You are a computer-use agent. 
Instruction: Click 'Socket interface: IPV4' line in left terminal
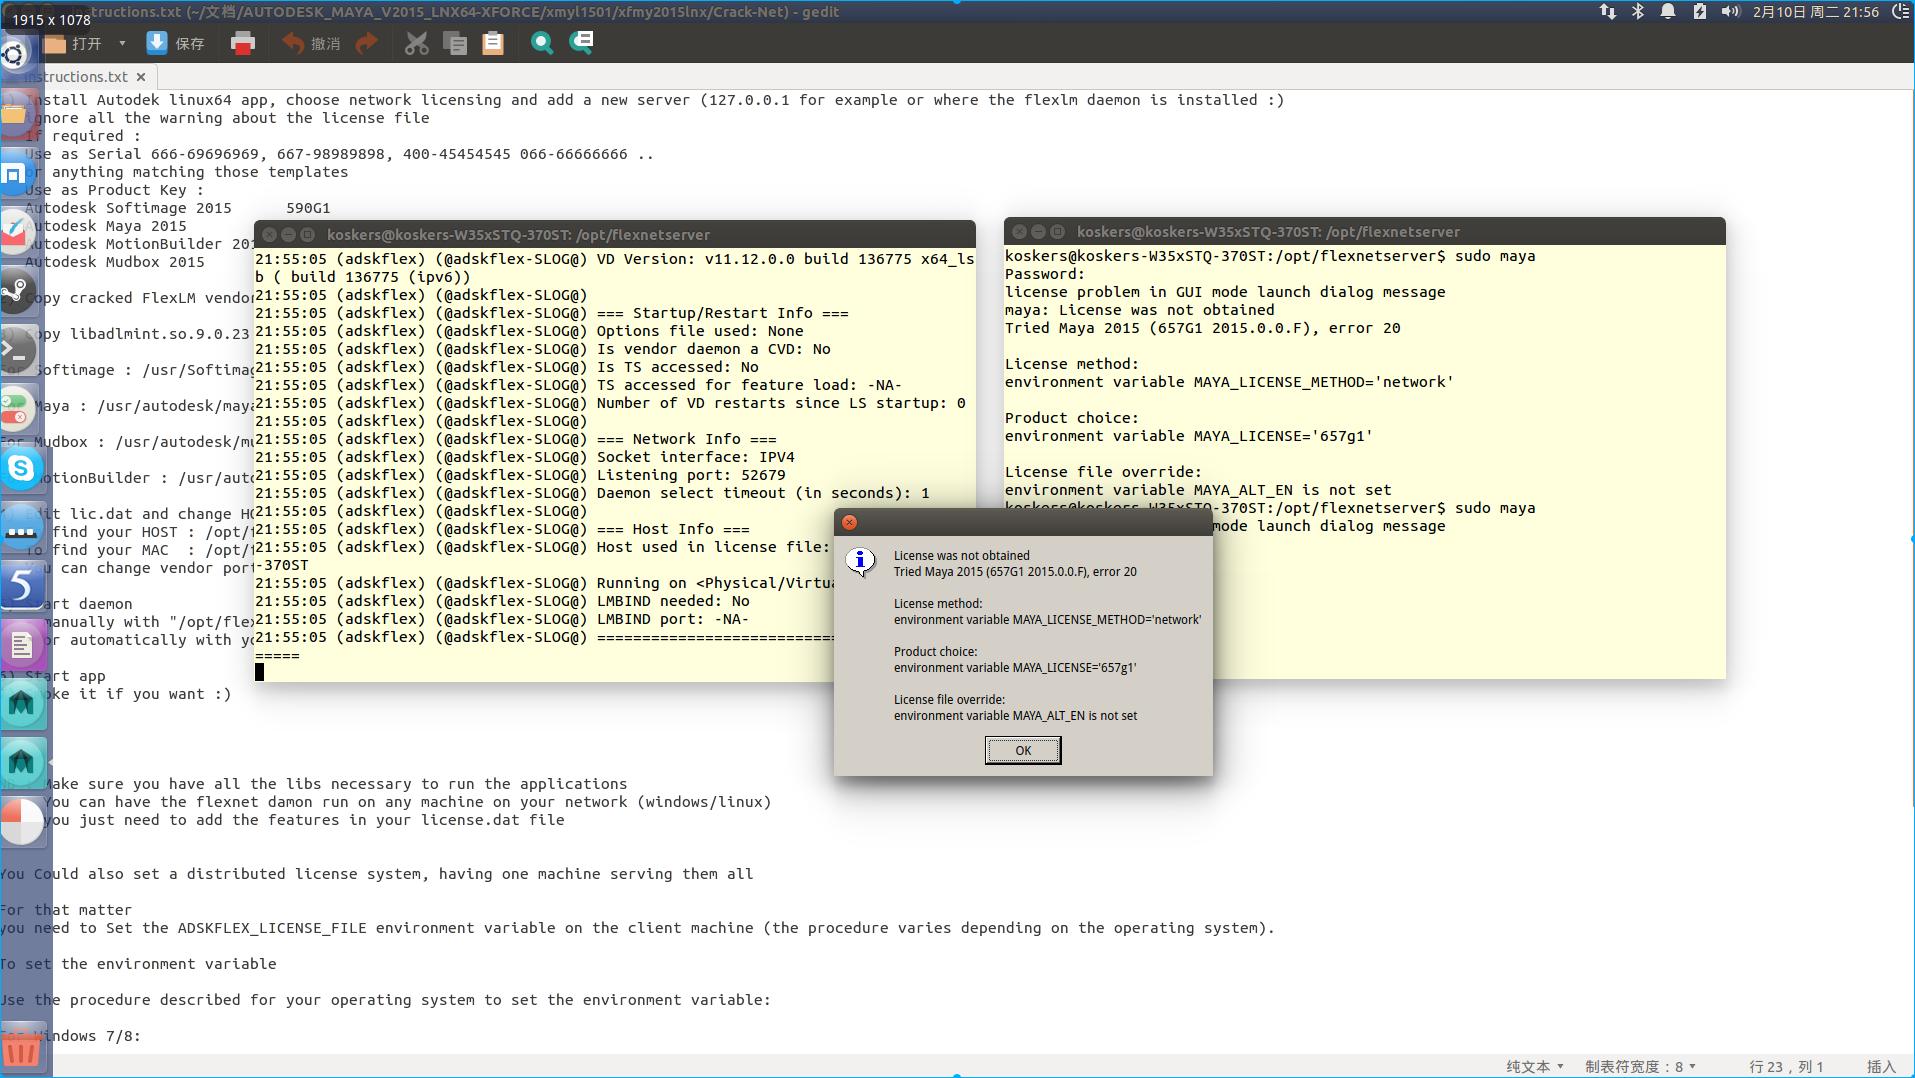[x=696, y=457]
